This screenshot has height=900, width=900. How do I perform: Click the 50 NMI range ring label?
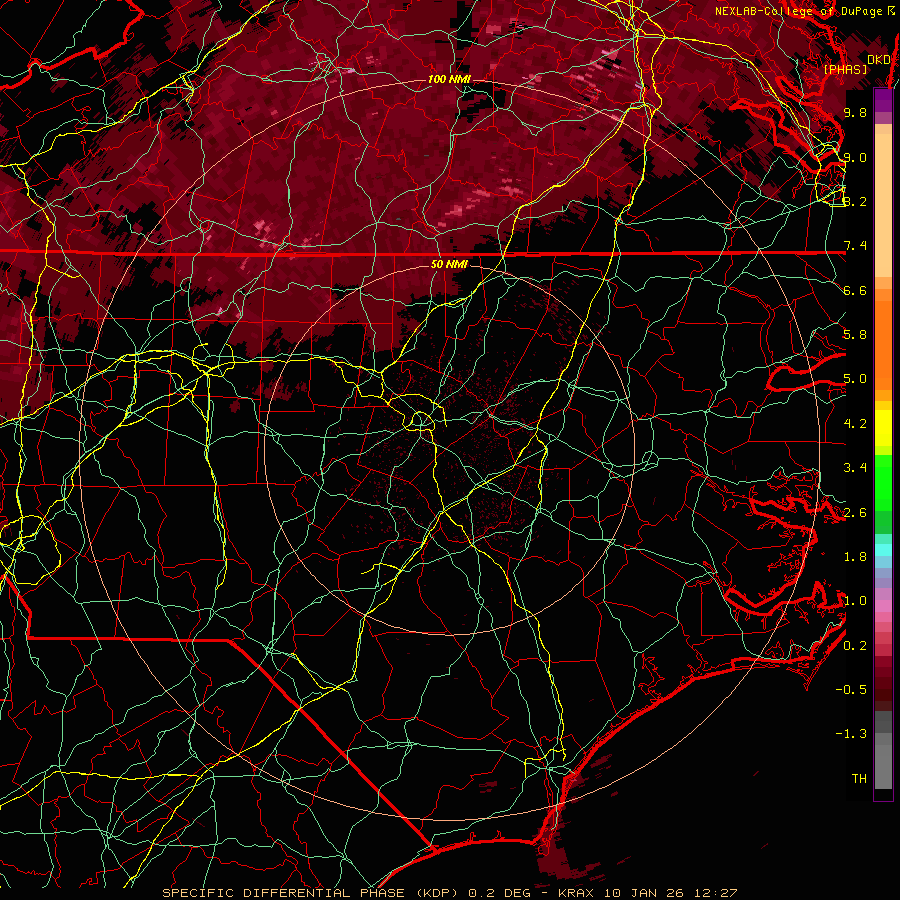[x=449, y=264]
